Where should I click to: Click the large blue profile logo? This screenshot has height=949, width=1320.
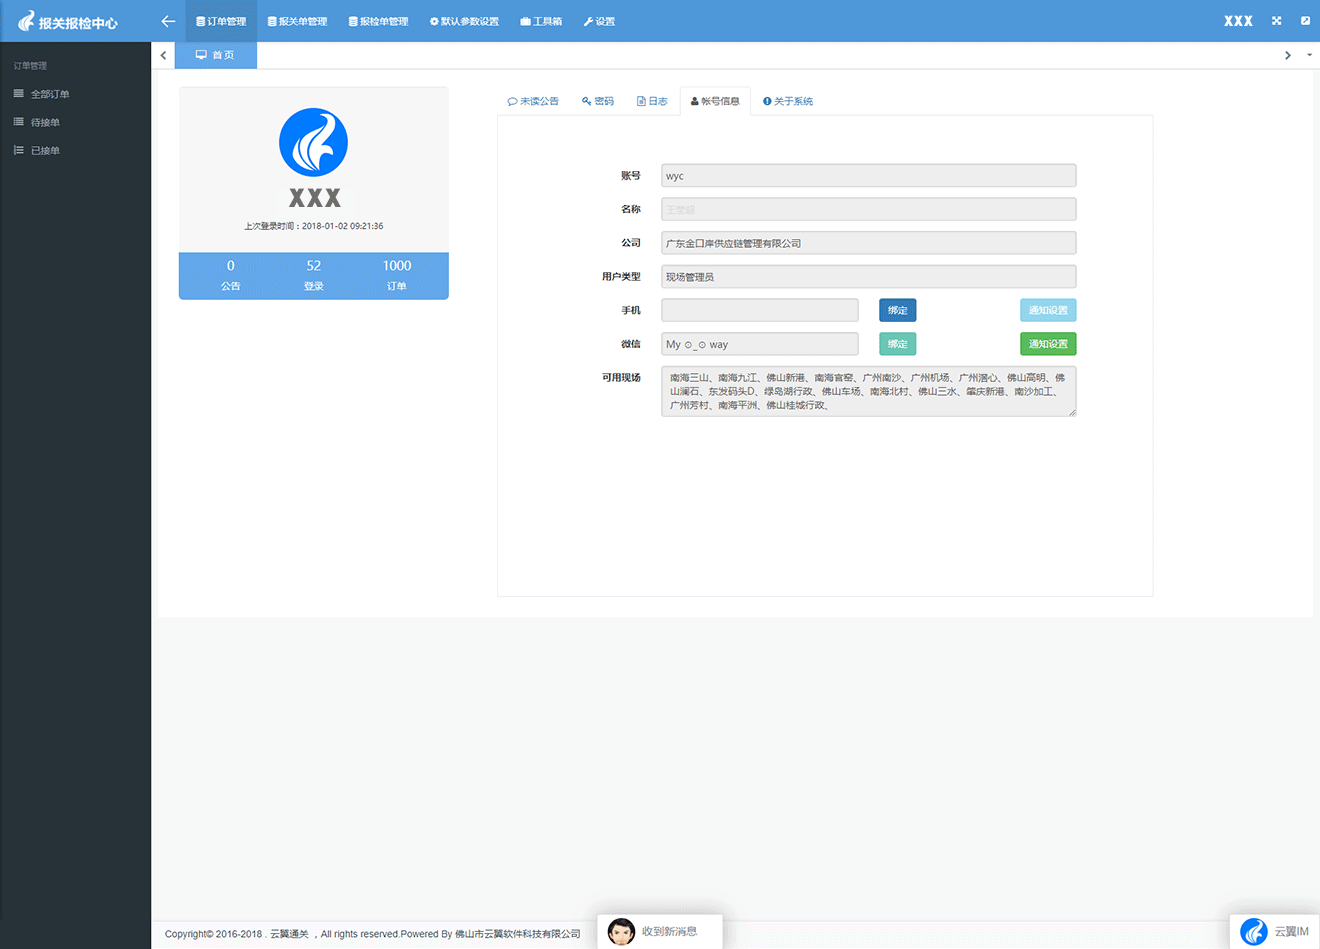tap(313, 143)
